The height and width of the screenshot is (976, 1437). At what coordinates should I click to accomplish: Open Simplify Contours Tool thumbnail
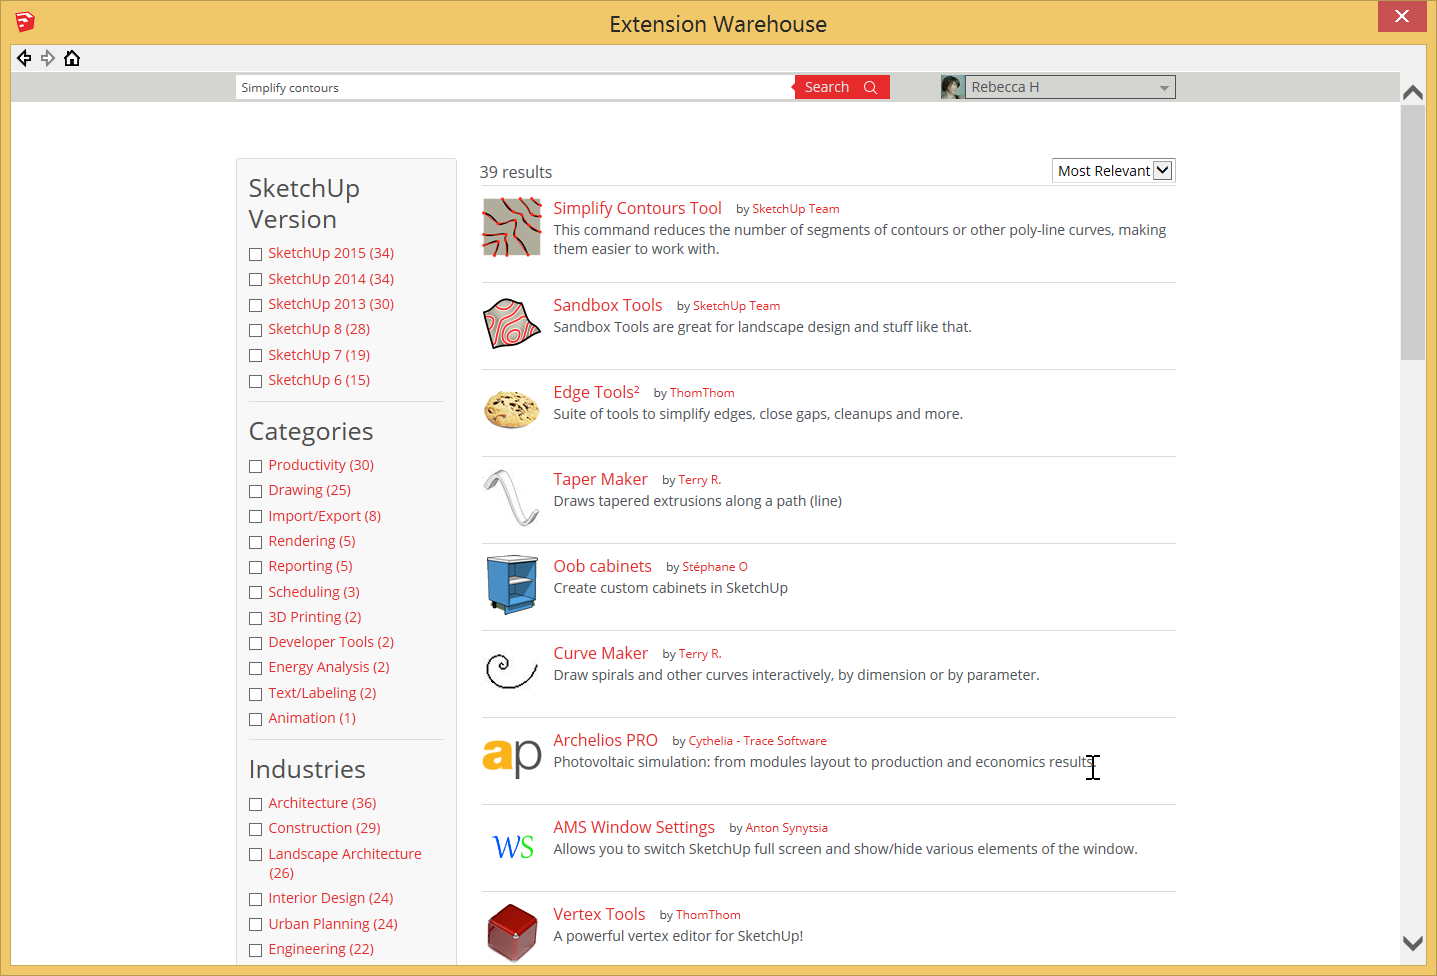pyautogui.click(x=512, y=227)
